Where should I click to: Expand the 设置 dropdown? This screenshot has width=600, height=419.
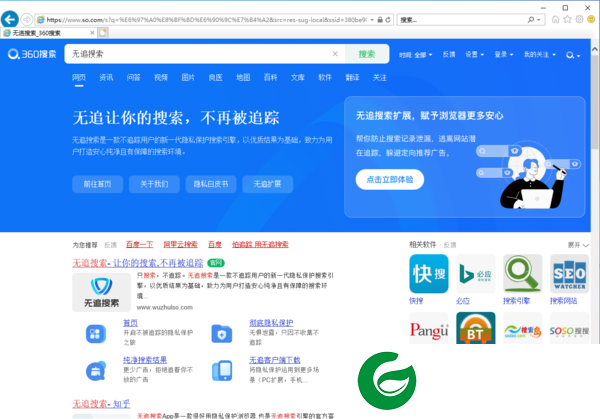[x=474, y=55]
